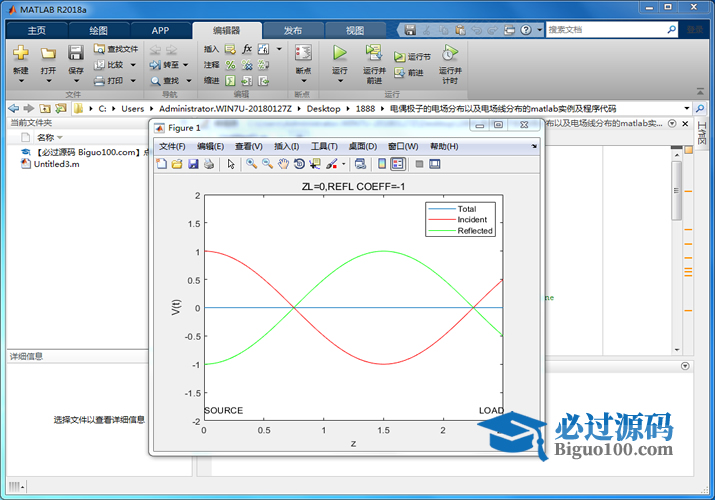Click the 比较 (Compare) button

[115, 65]
